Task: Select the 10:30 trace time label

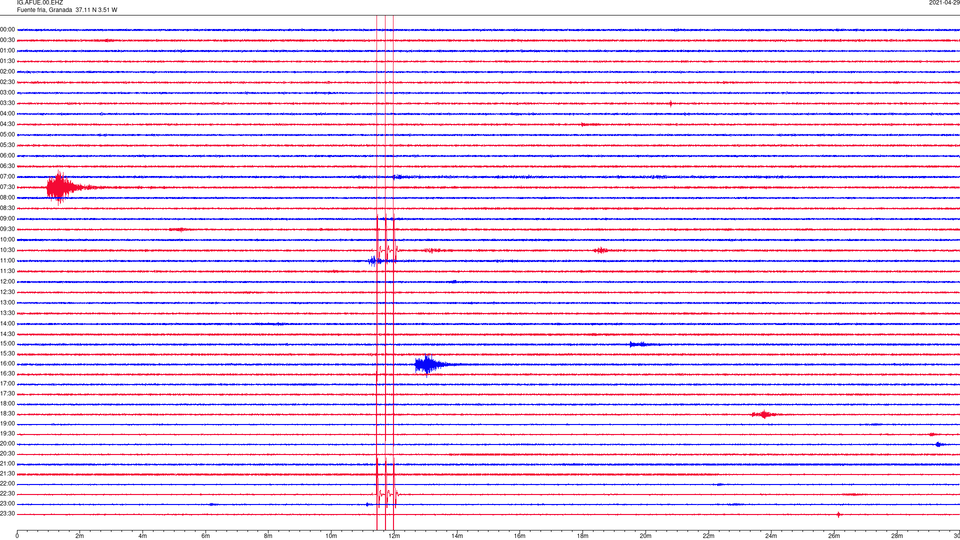Action: coord(7,250)
